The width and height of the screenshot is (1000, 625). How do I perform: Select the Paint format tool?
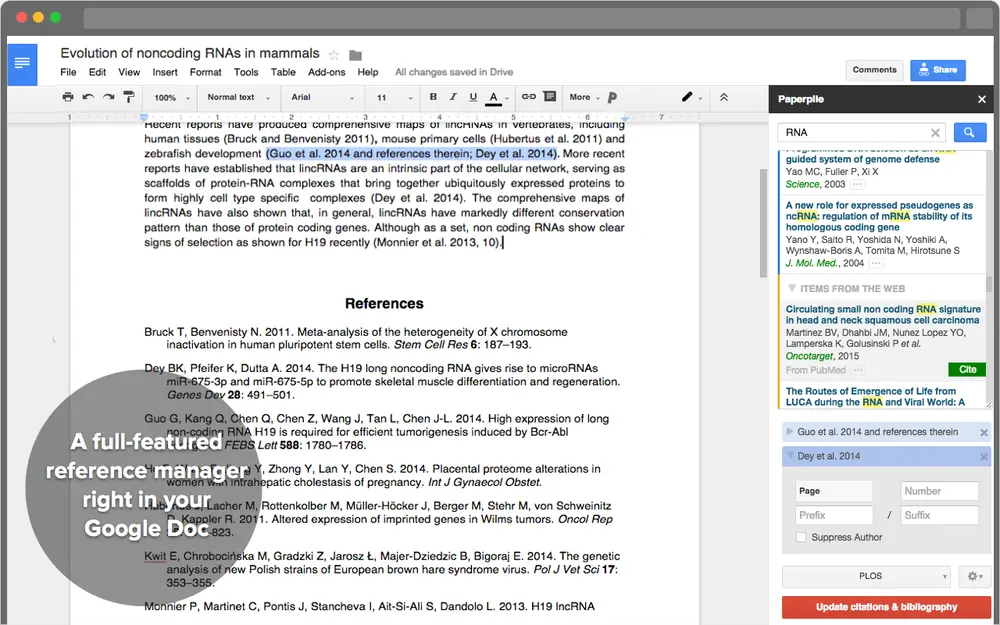[x=130, y=98]
